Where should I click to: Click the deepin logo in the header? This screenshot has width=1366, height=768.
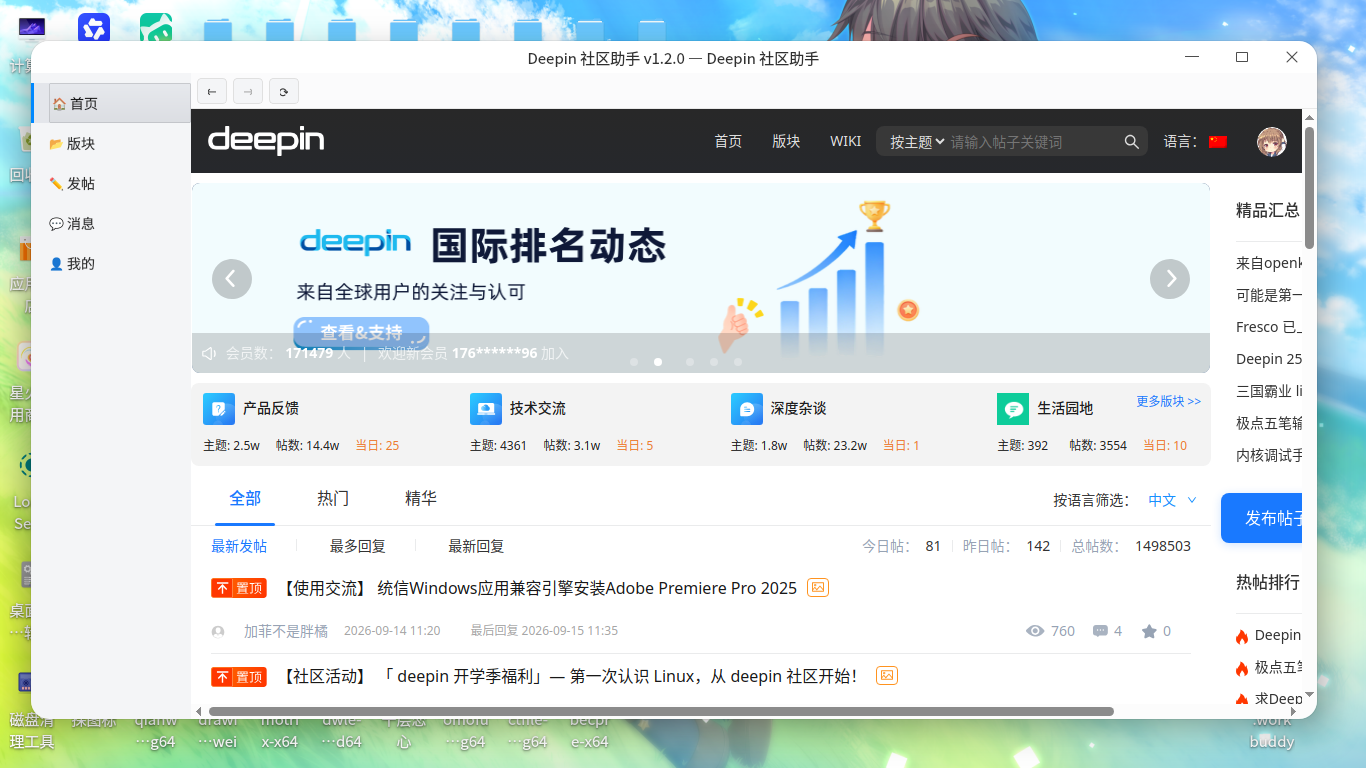(266, 140)
